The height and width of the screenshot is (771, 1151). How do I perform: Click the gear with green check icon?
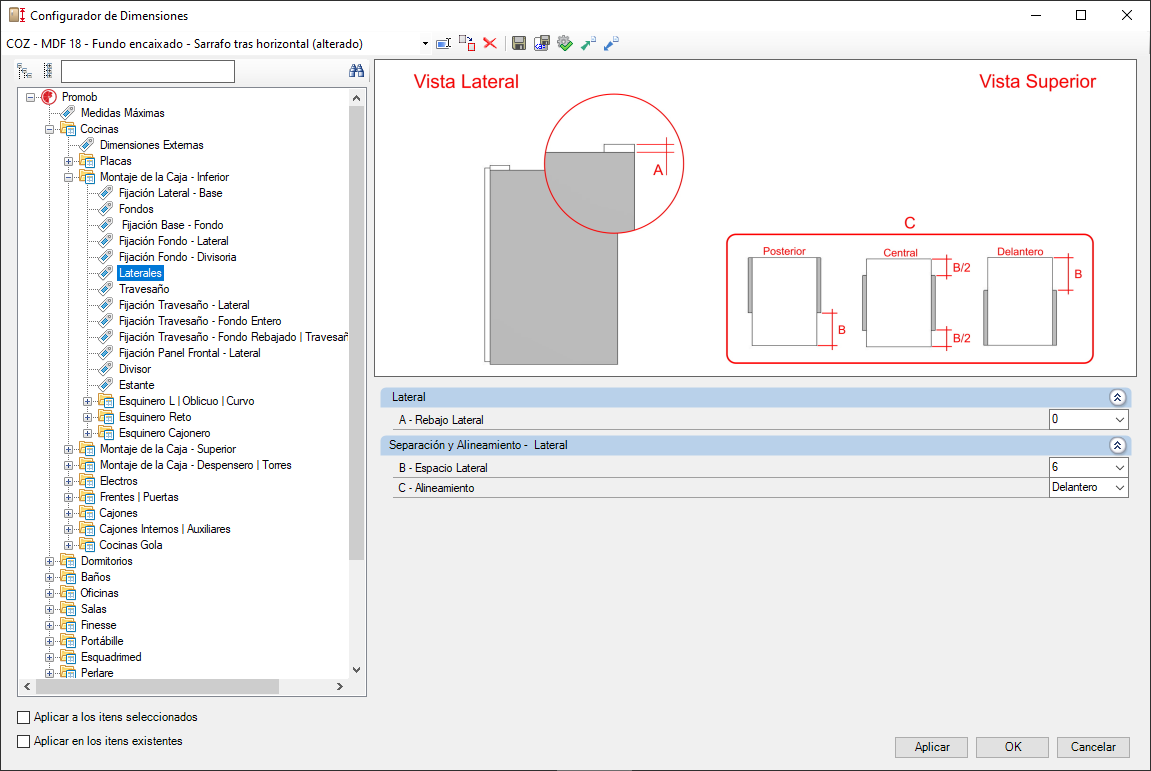pyautogui.click(x=564, y=43)
